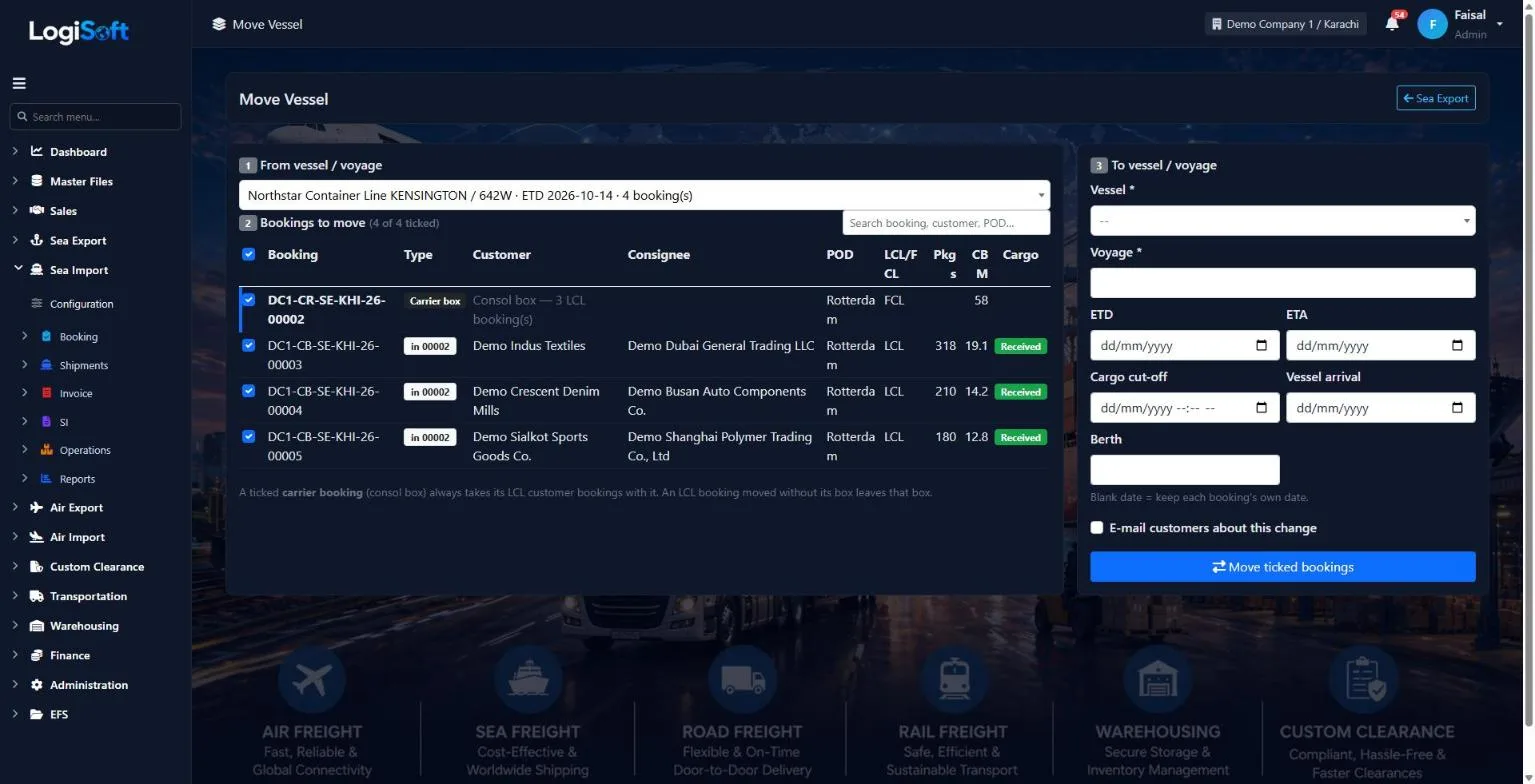Click the Air Export plane icon
The height and width of the screenshot is (784, 1535).
tap(37, 508)
